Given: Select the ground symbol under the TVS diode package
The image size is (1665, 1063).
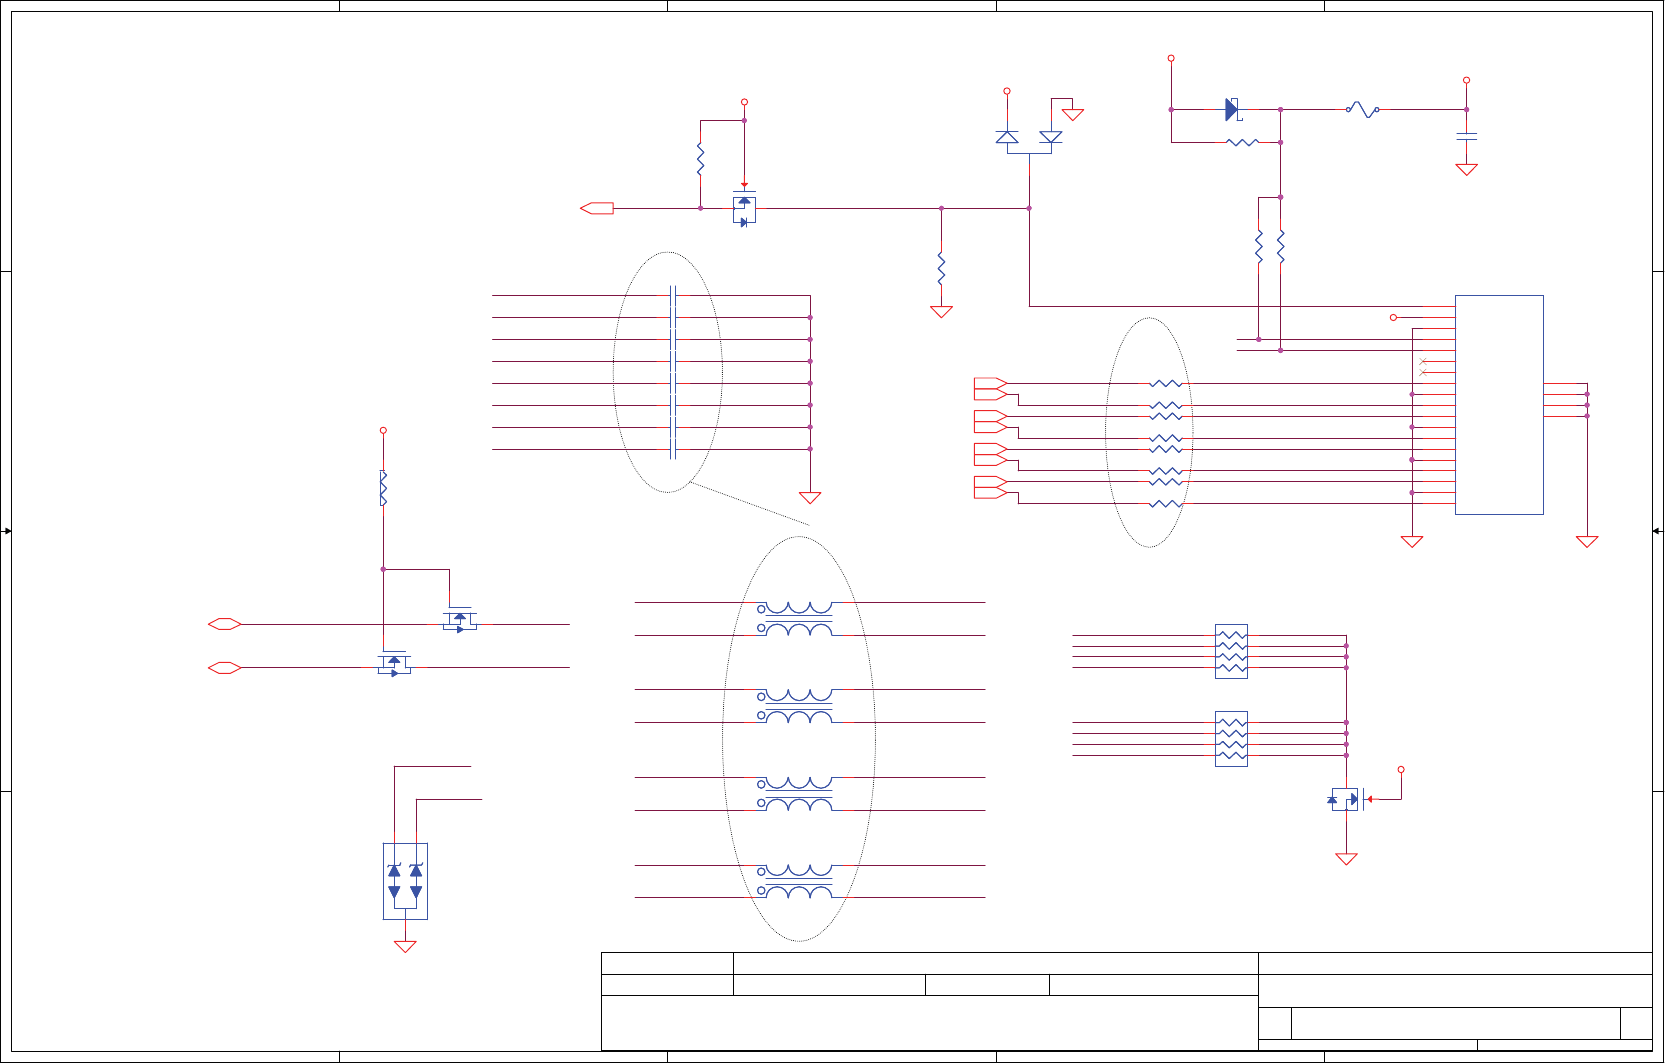Looking at the screenshot, I should (x=405, y=947).
